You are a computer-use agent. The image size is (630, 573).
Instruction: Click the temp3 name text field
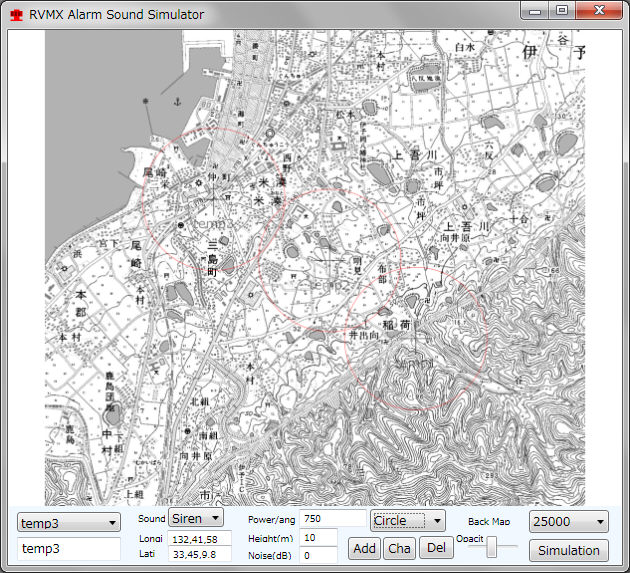[69, 549]
